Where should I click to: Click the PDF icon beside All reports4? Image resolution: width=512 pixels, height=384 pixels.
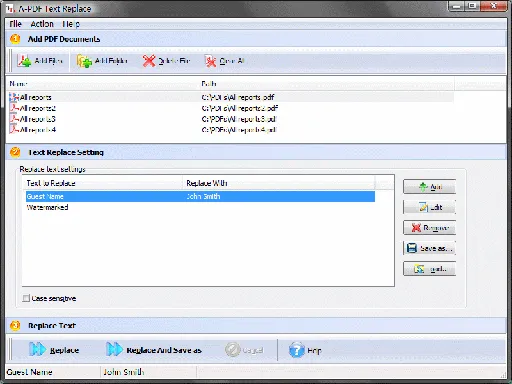tap(14, 129)
